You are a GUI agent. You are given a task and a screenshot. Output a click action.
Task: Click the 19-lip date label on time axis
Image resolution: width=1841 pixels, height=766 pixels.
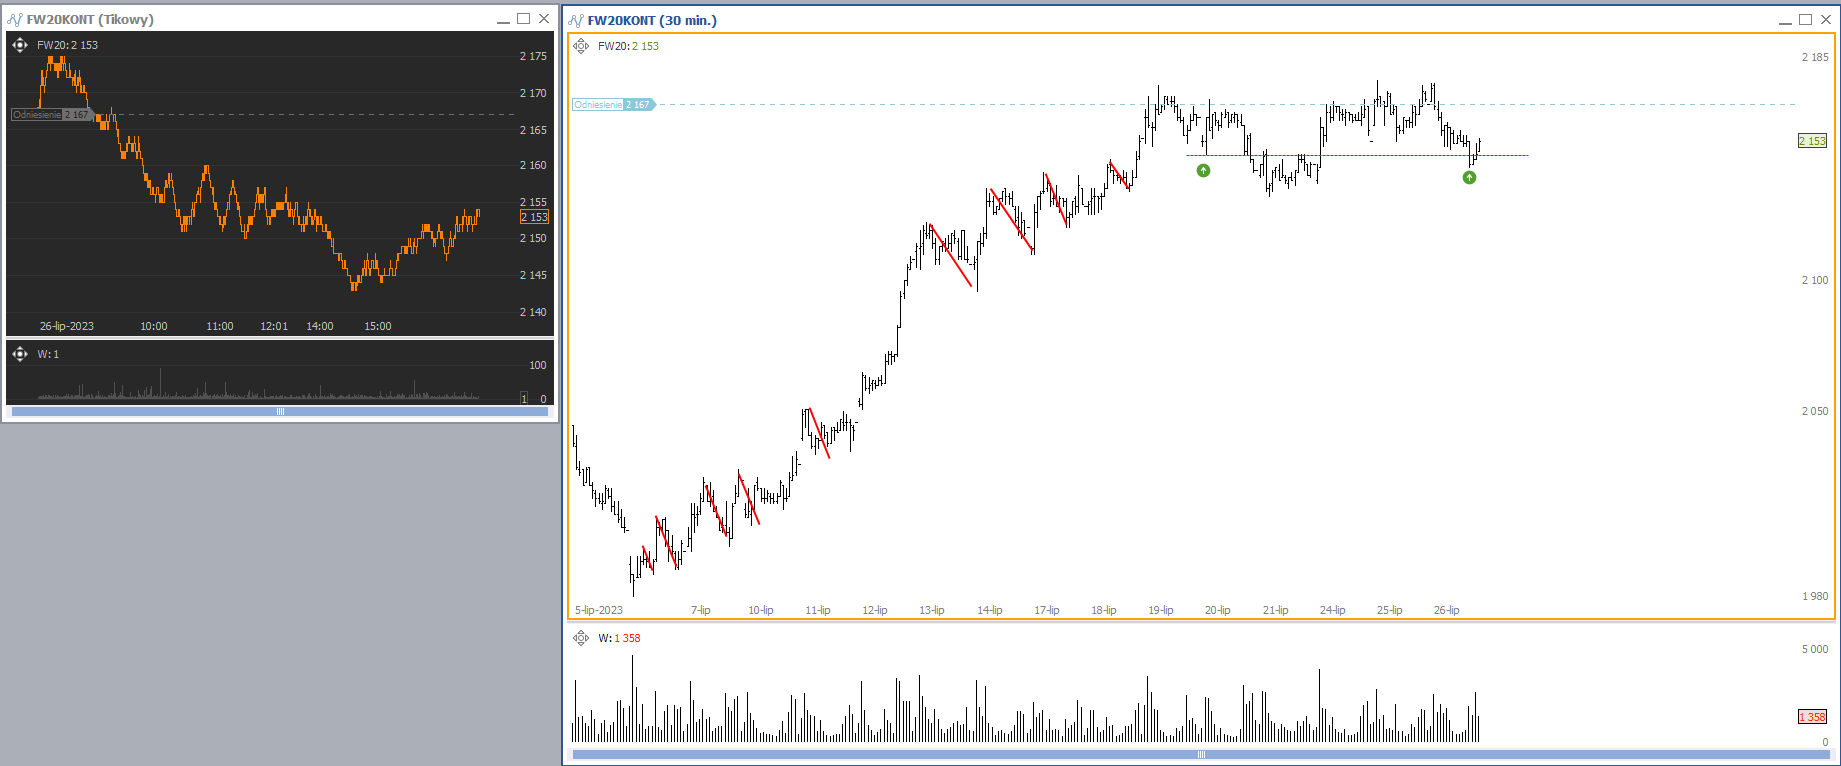click(1160, 610)
